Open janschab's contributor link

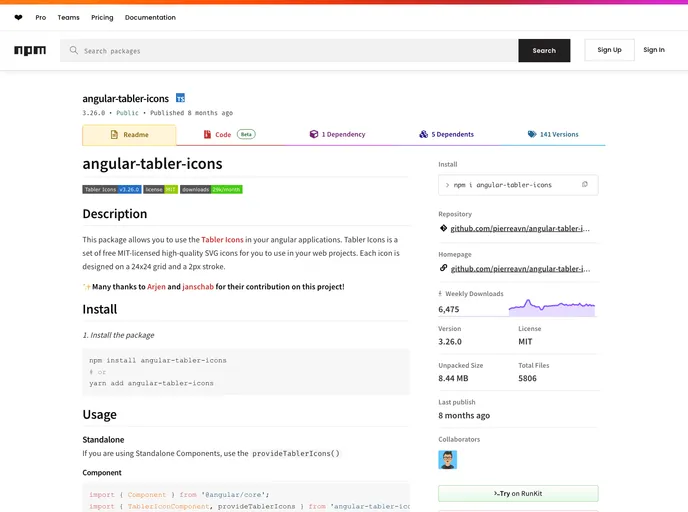tap(198, 286)
